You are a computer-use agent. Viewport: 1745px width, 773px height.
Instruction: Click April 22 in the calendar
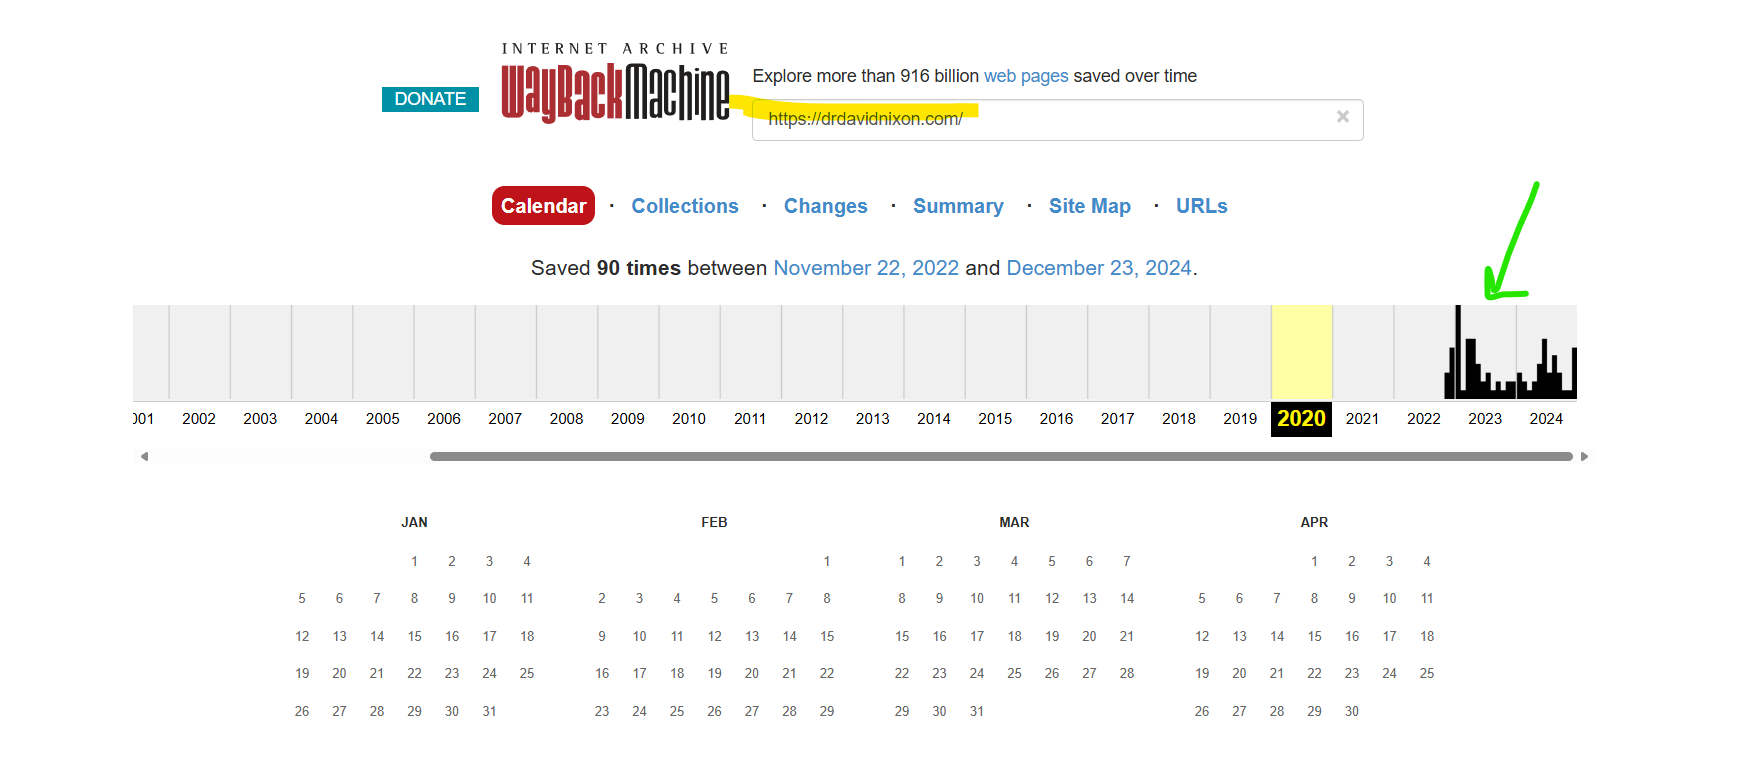coord(1314,673)
